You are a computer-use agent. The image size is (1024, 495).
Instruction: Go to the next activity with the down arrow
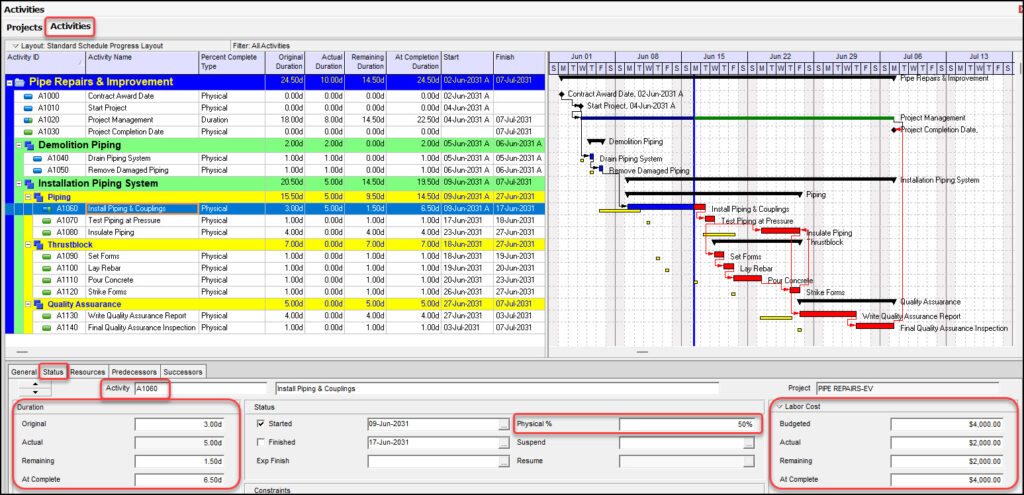(34, 392)
